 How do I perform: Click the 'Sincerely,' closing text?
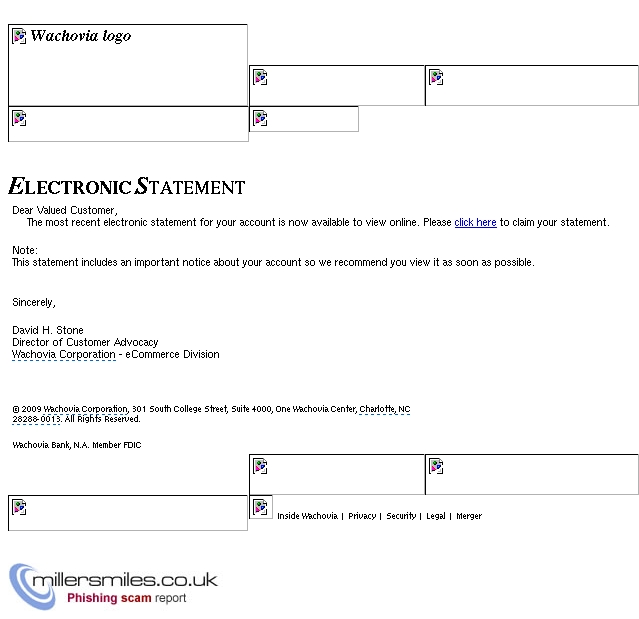34,302
